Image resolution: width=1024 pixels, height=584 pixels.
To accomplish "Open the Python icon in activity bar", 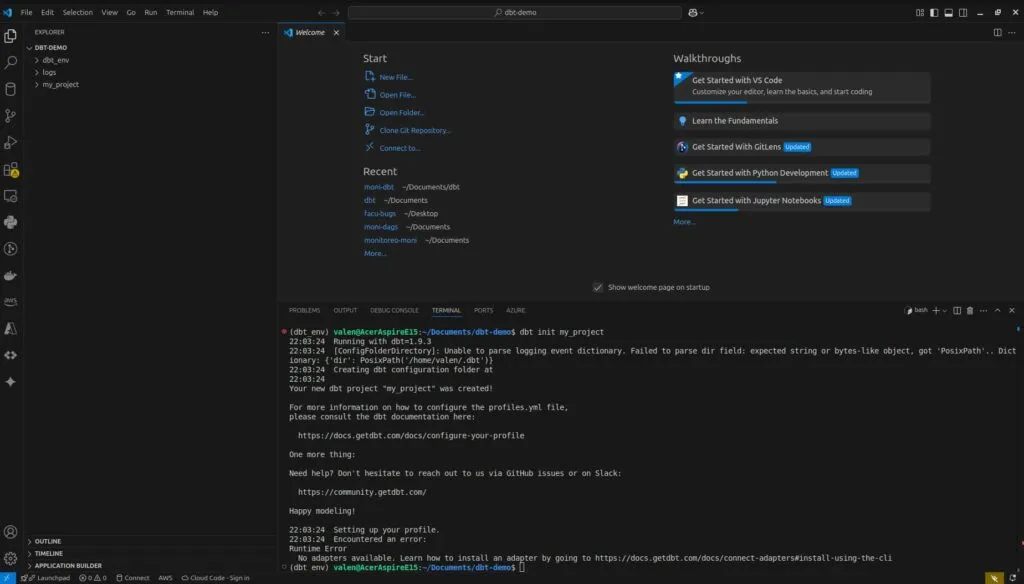I will 10,222.
